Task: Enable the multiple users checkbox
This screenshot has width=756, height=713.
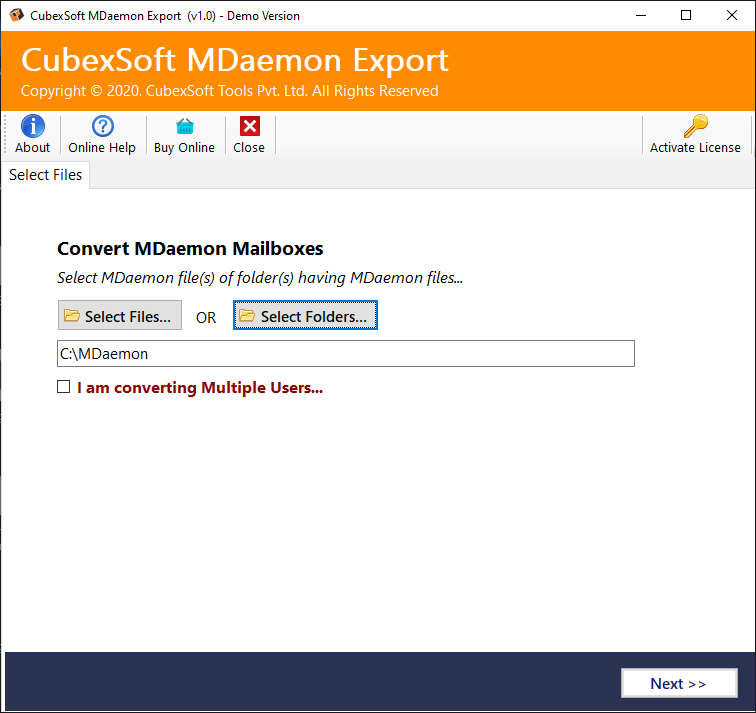Action: tap(64, 387)
